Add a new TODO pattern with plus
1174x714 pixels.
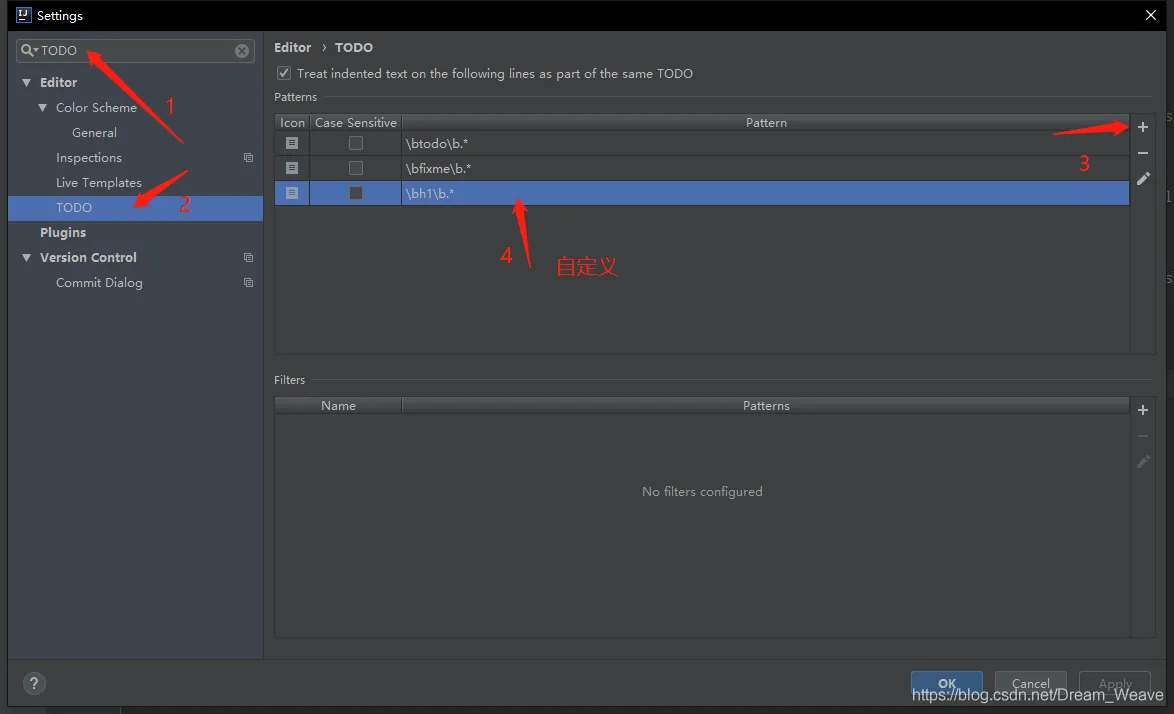1143,127
